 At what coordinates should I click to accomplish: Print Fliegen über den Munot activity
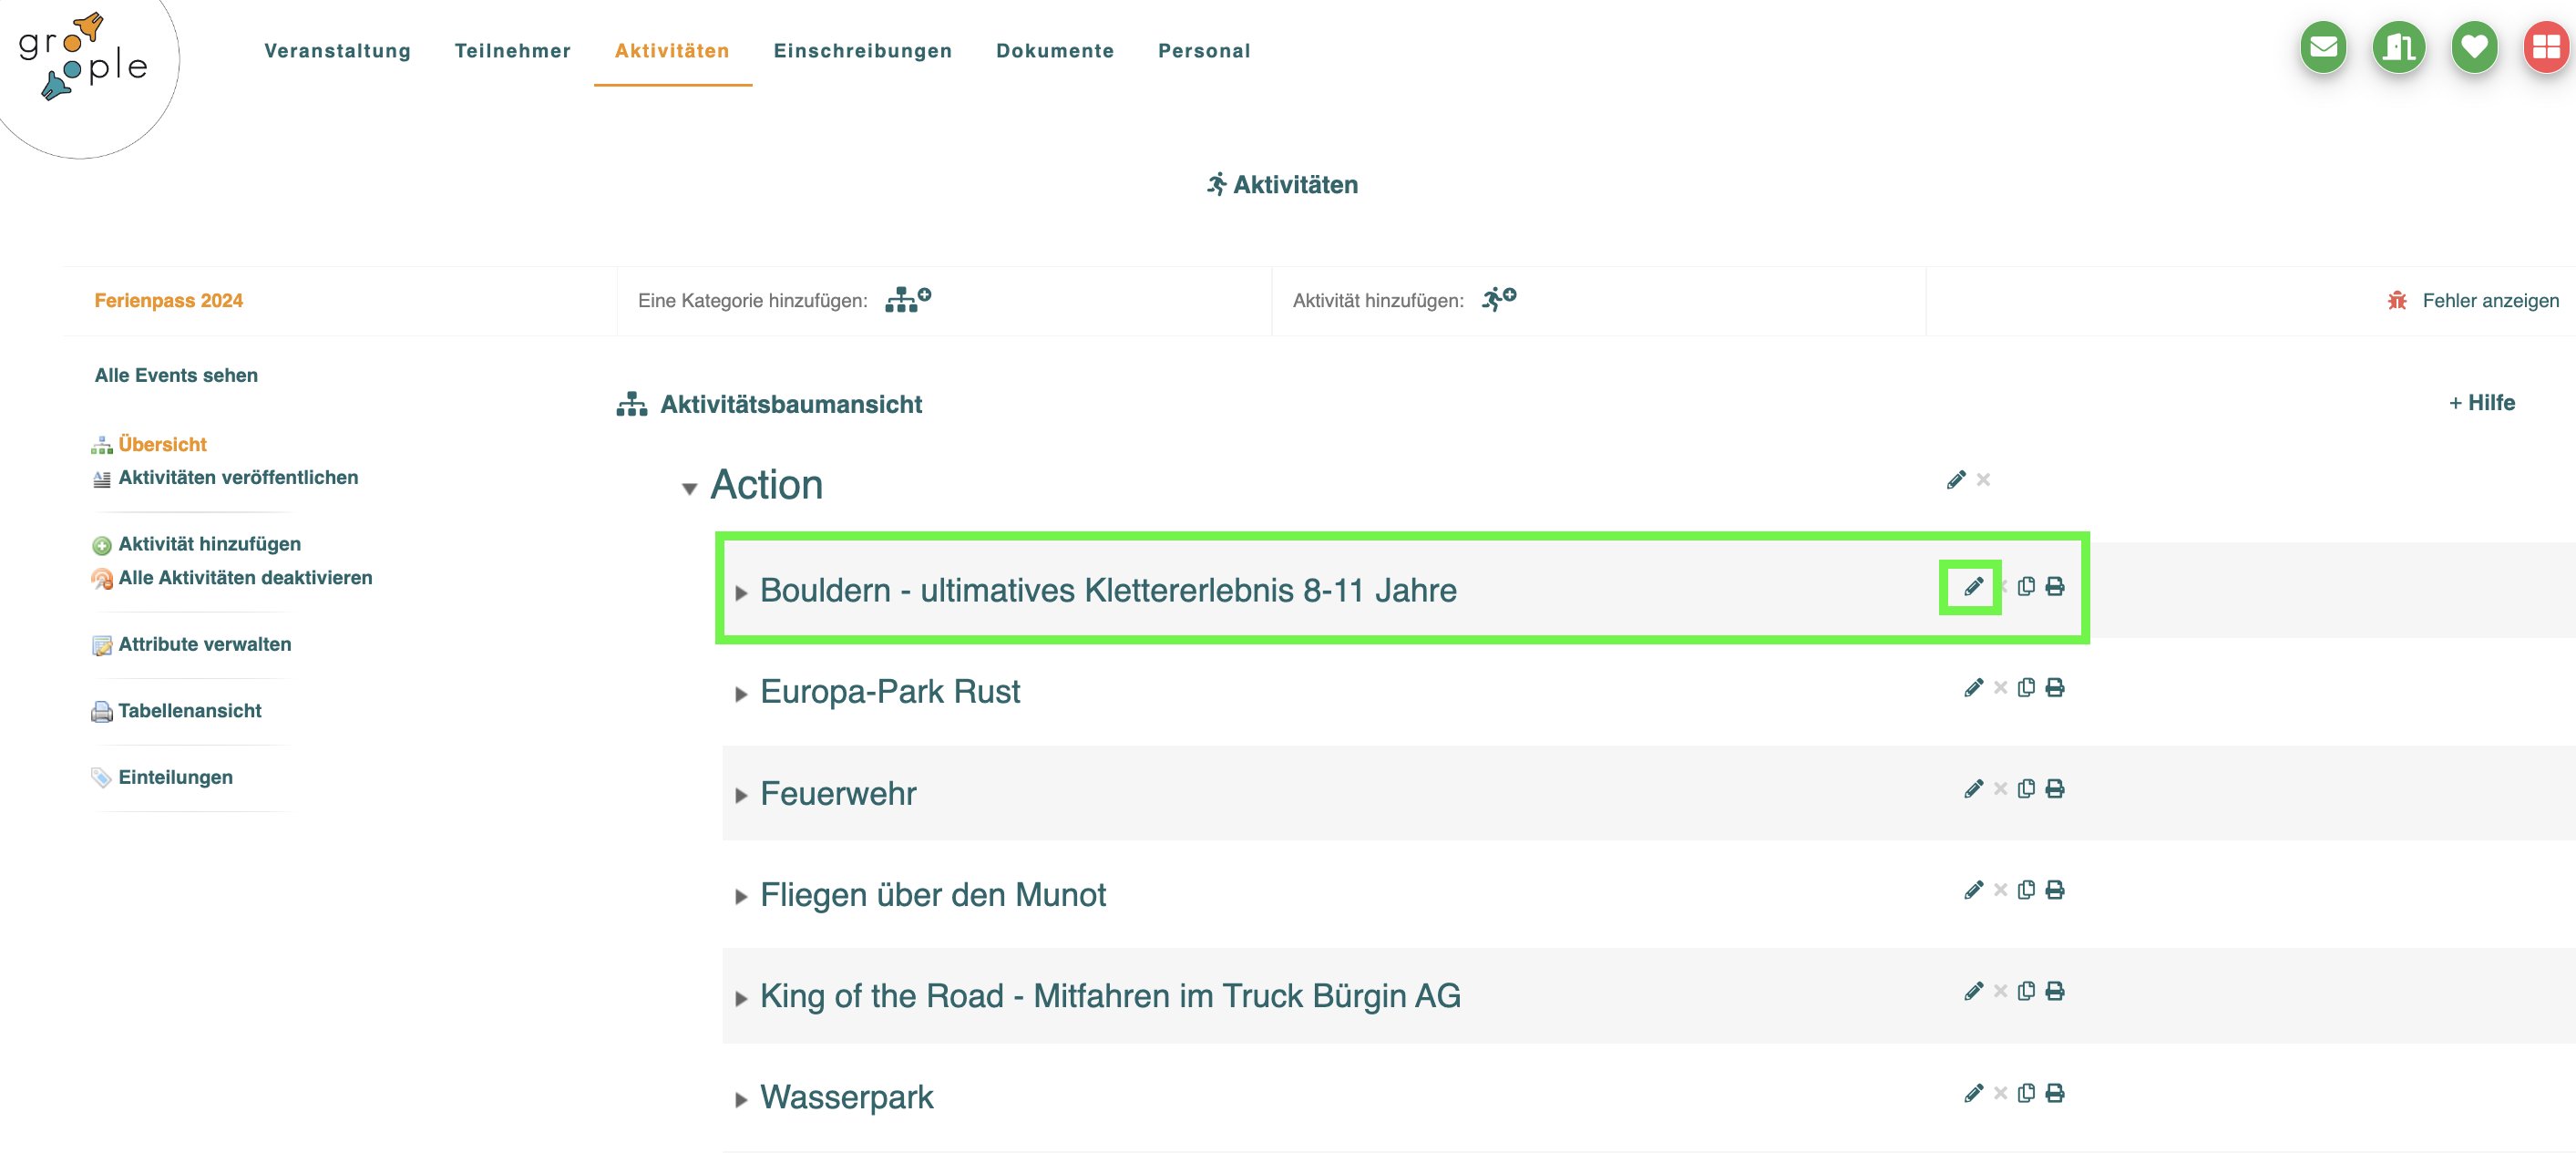point(2055,890)
